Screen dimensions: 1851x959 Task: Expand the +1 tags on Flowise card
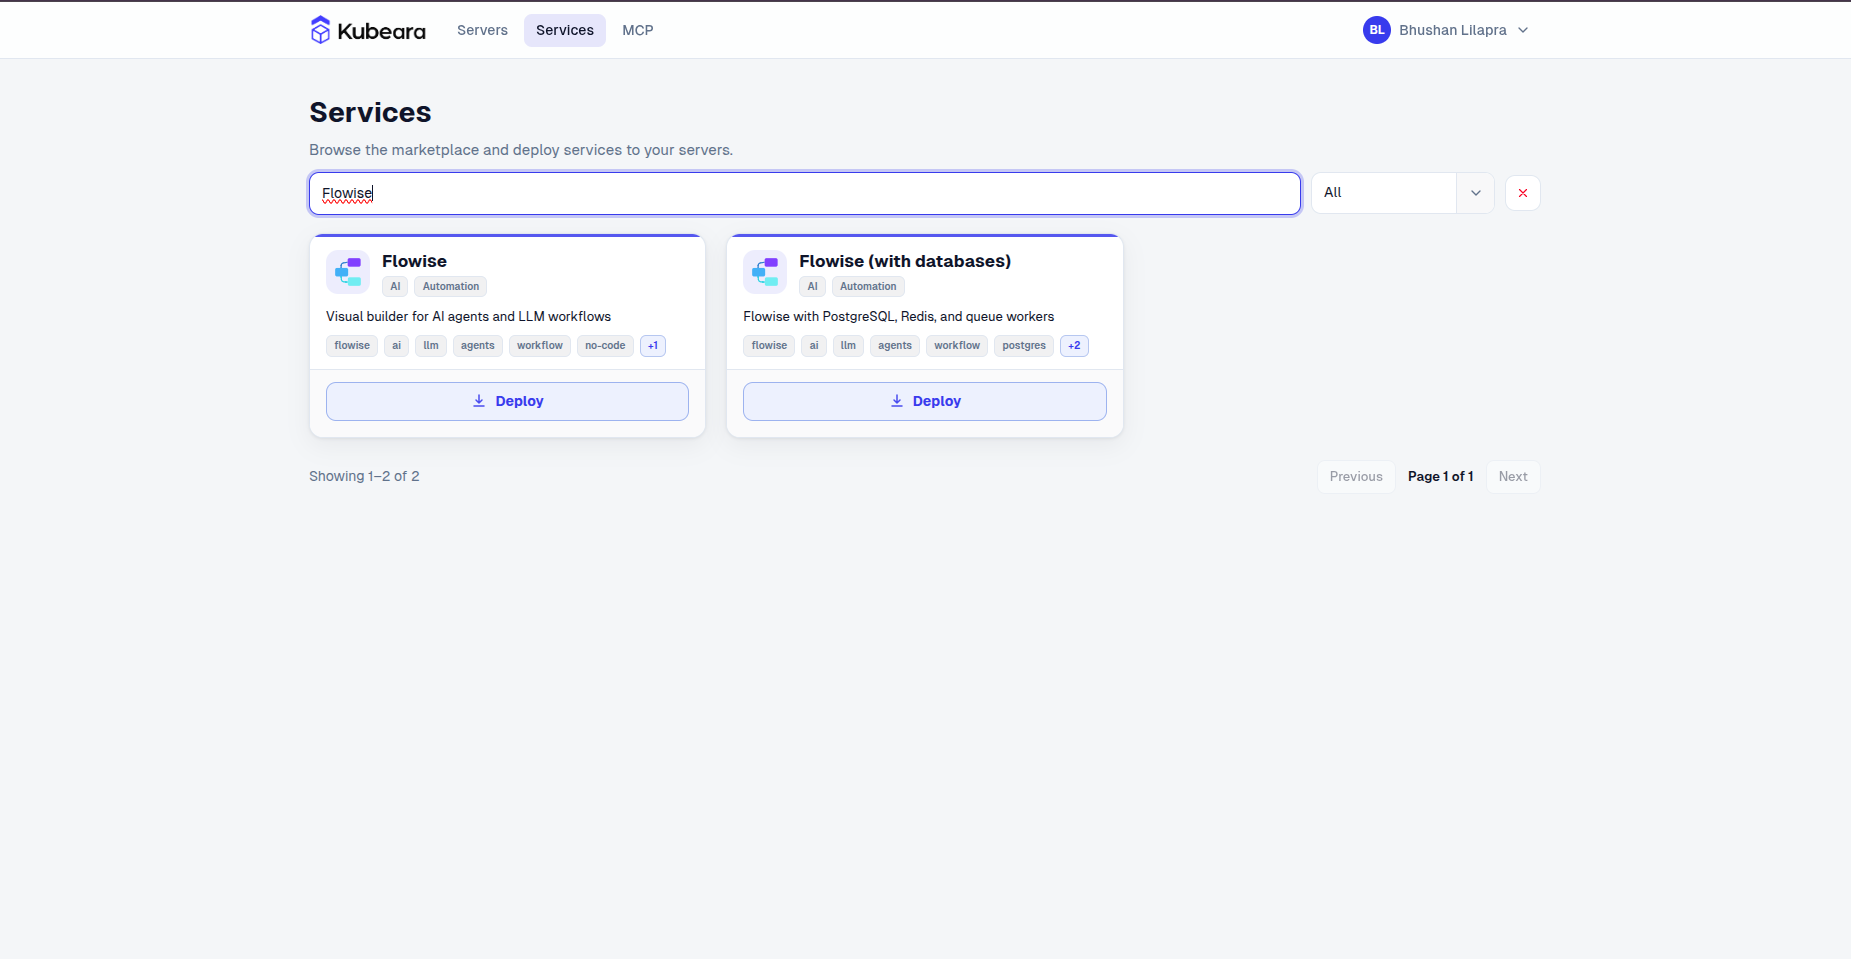[653, 346]
